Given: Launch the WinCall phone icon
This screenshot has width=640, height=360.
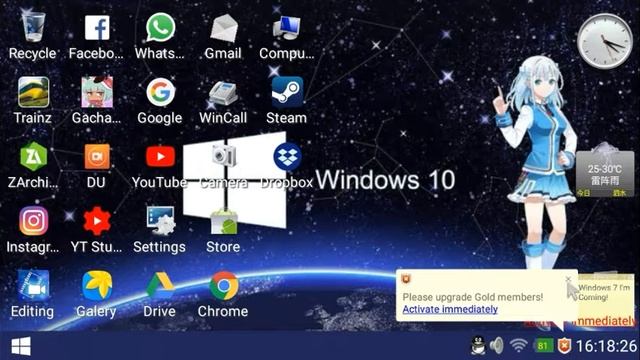Looking at the screenshot, I should (x=223, y=93).
